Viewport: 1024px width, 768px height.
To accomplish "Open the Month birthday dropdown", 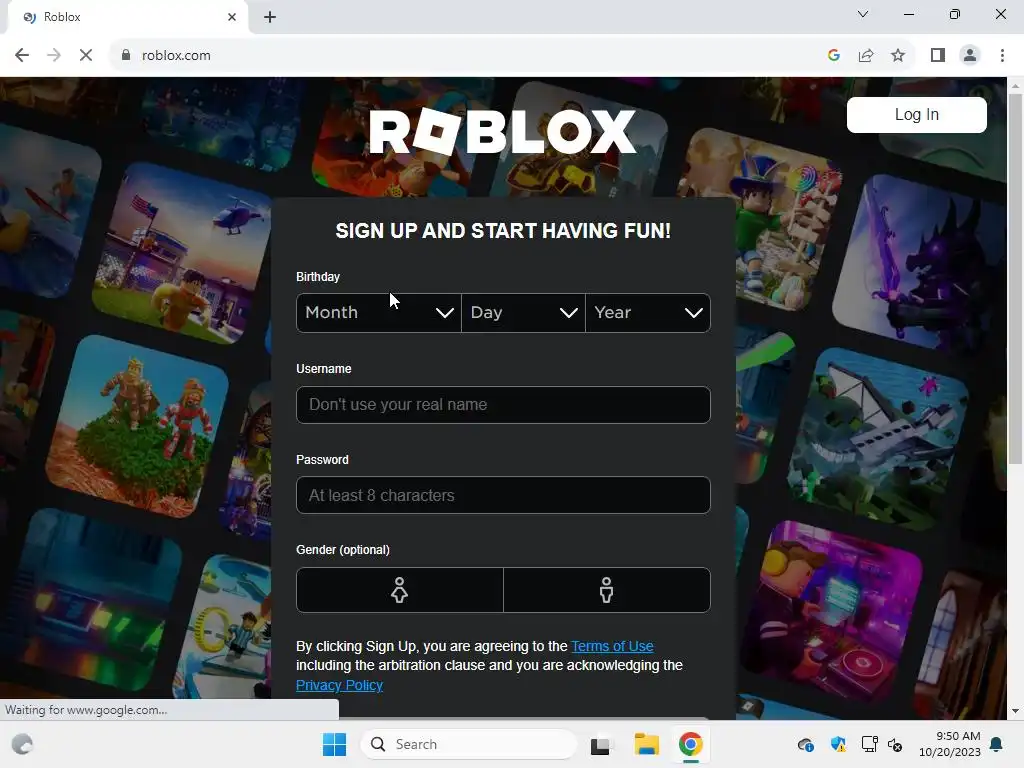I will pos(379,313).
